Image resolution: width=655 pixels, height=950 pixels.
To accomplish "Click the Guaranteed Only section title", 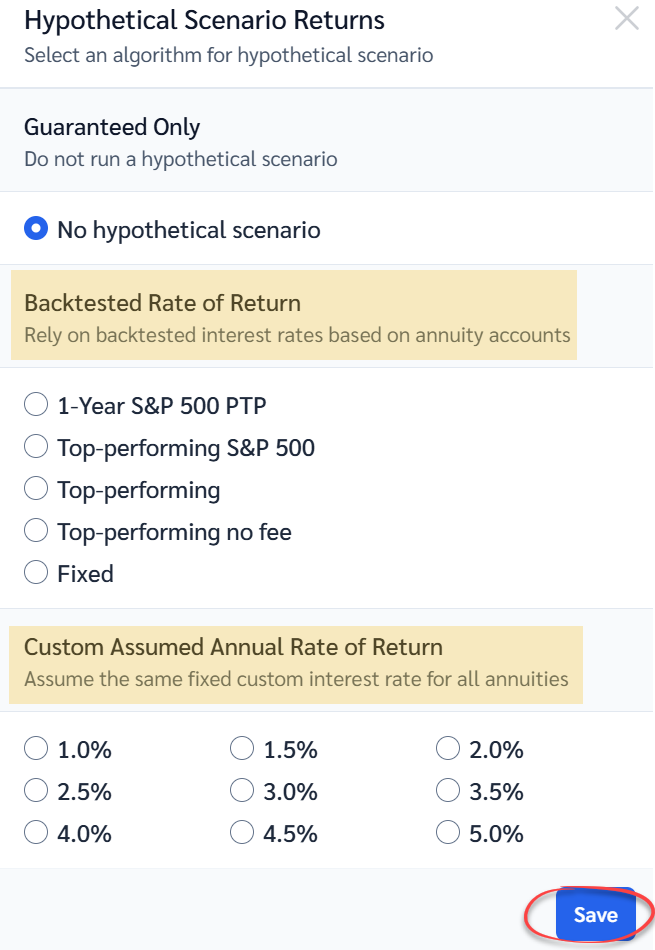I will pos(112,128).
